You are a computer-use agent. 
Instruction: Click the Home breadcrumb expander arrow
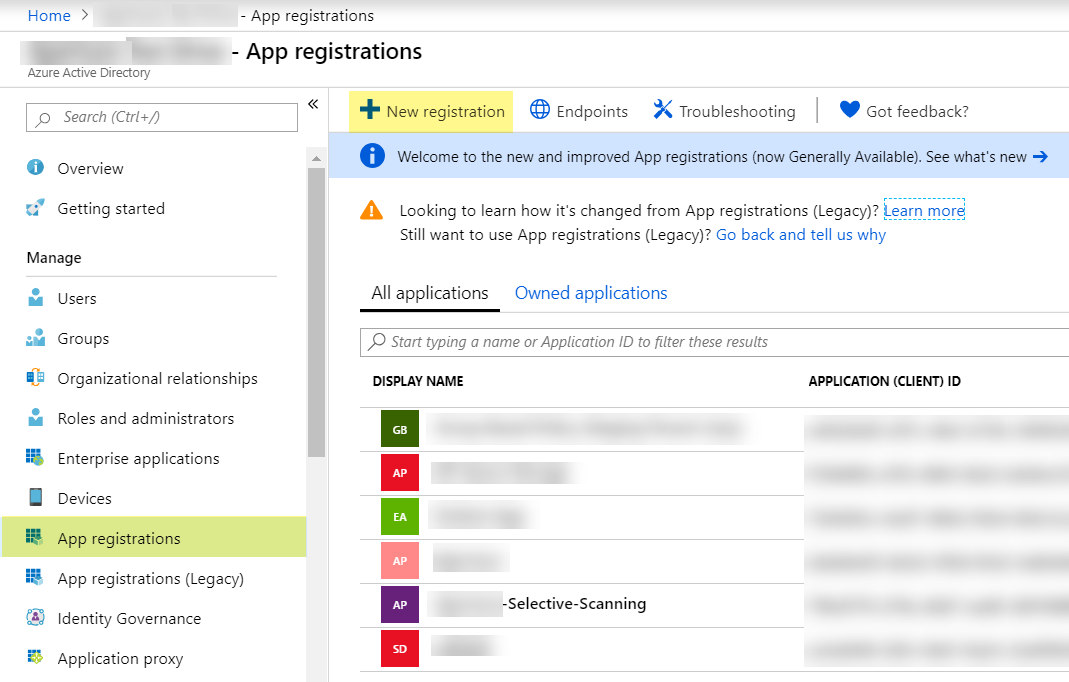click(x=85, y=15)
